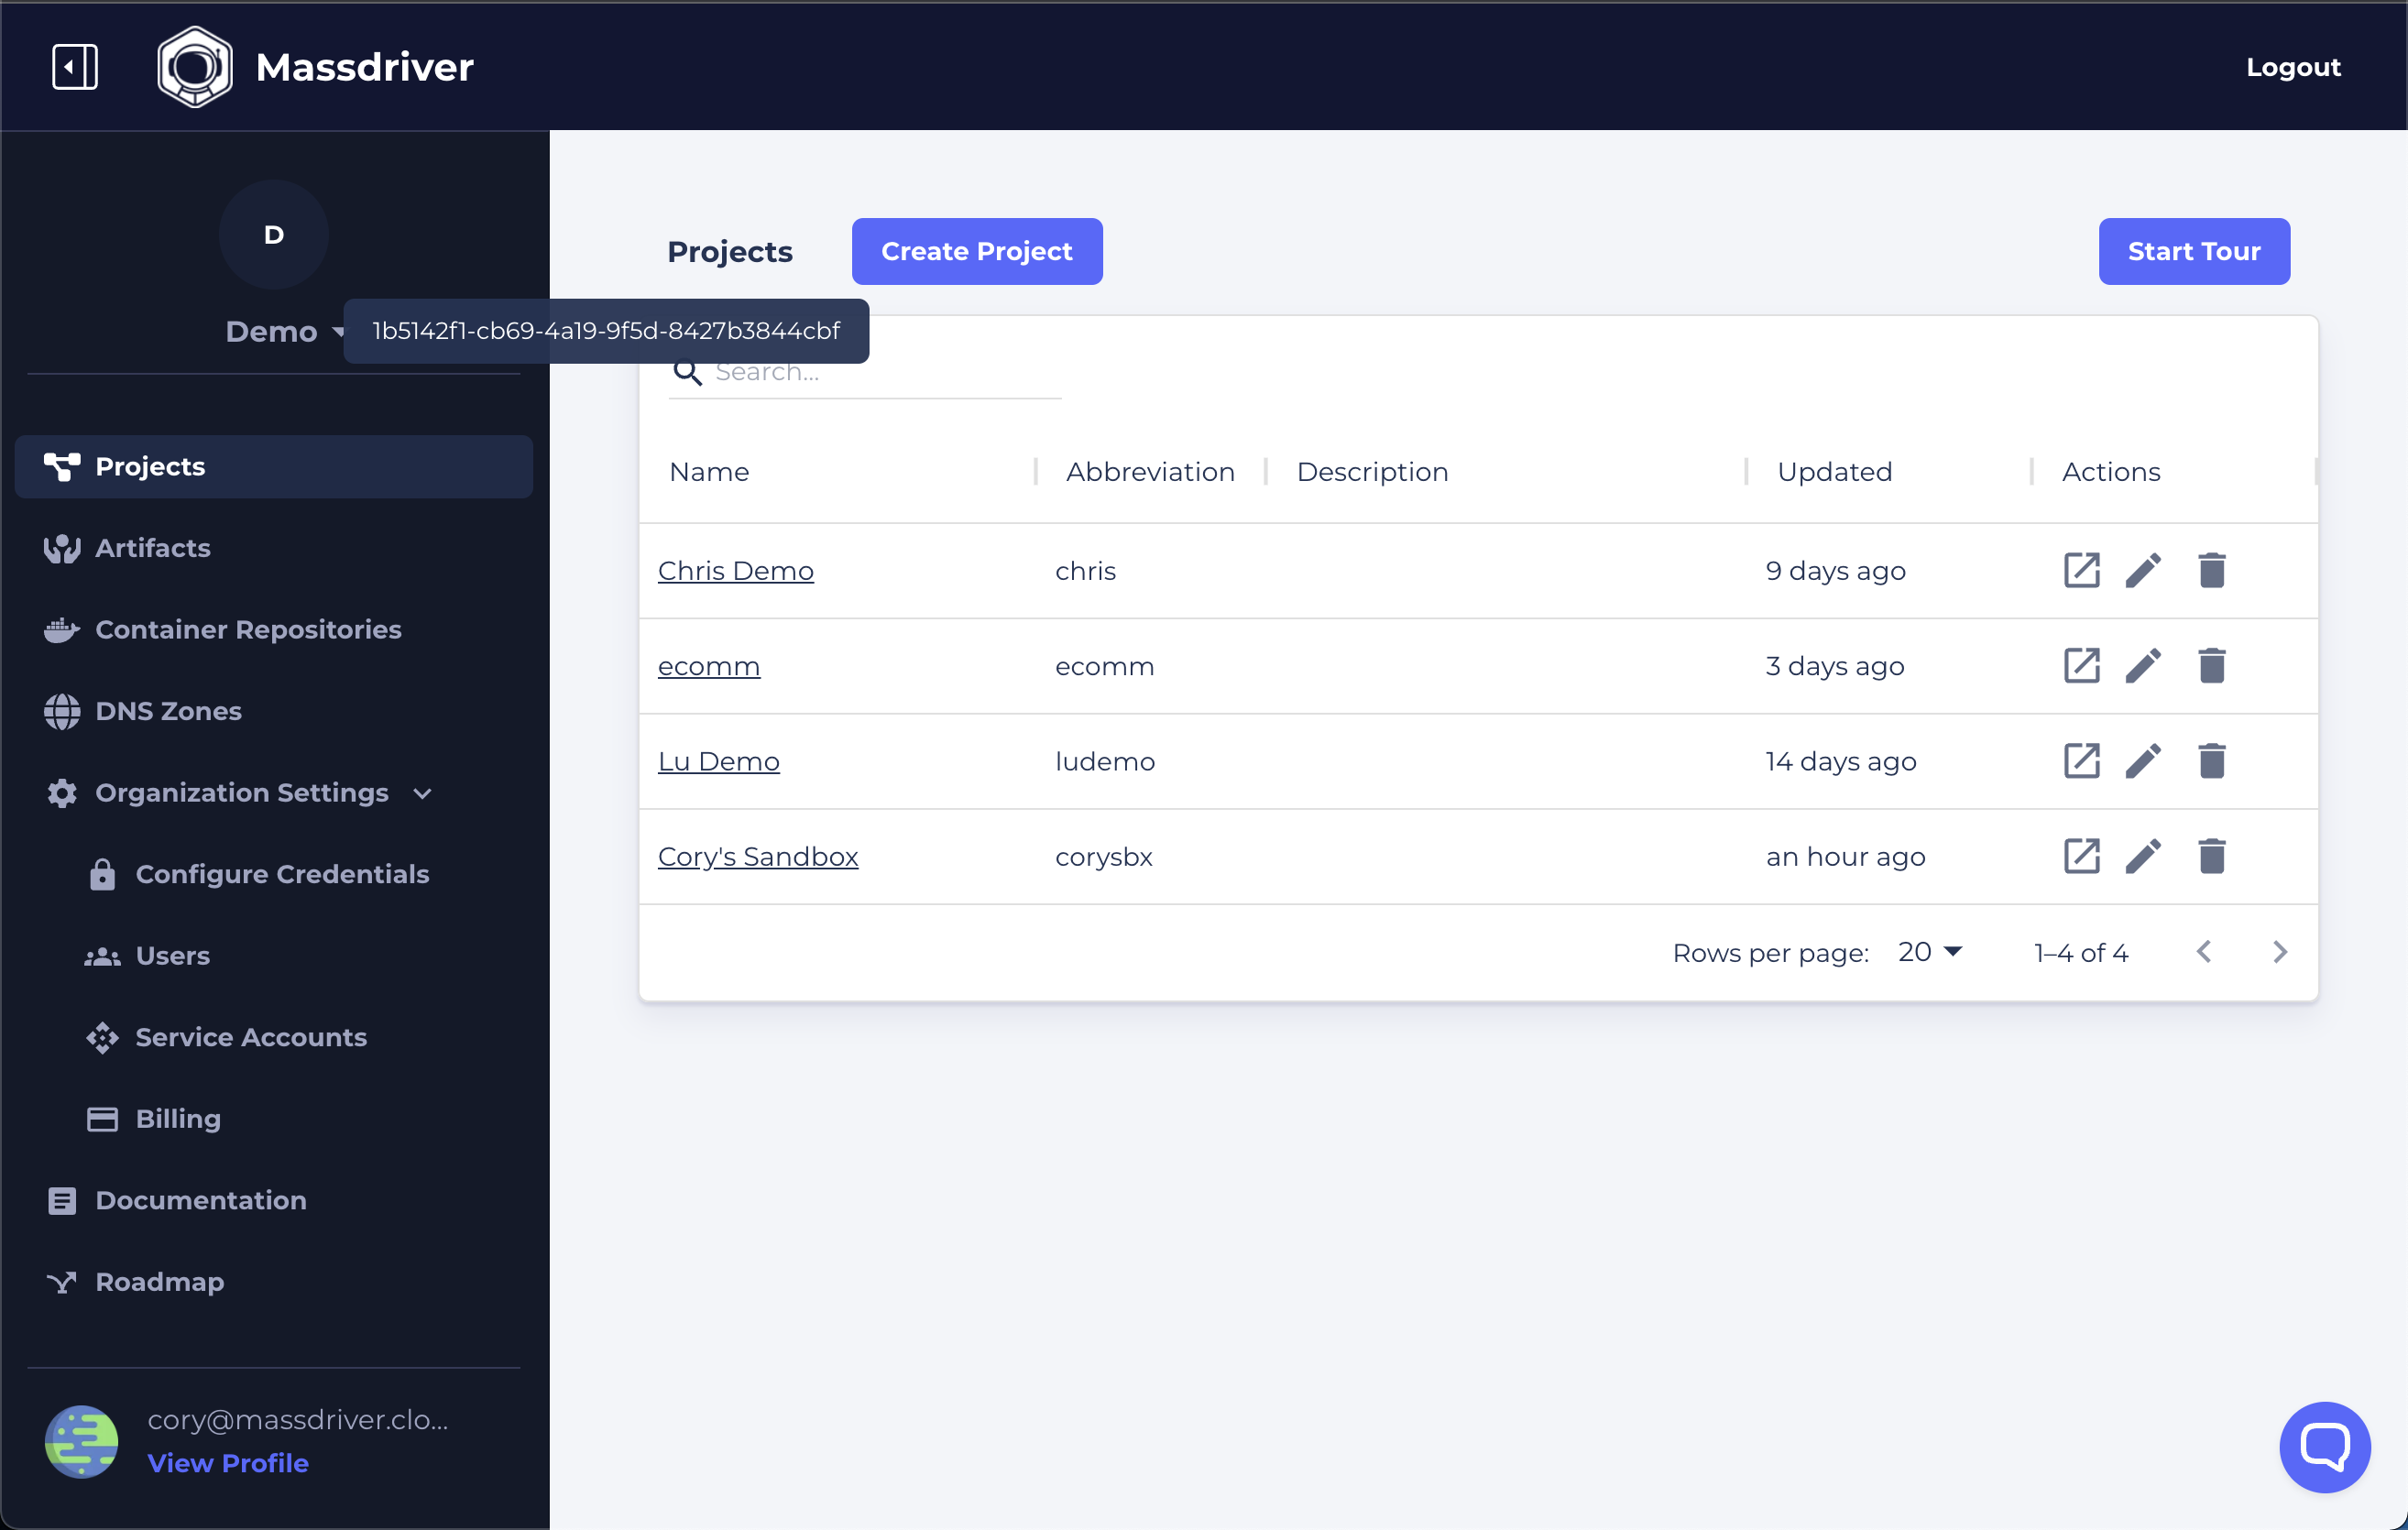Click the Artifacts sidebar icon

(x=60, y=548)
